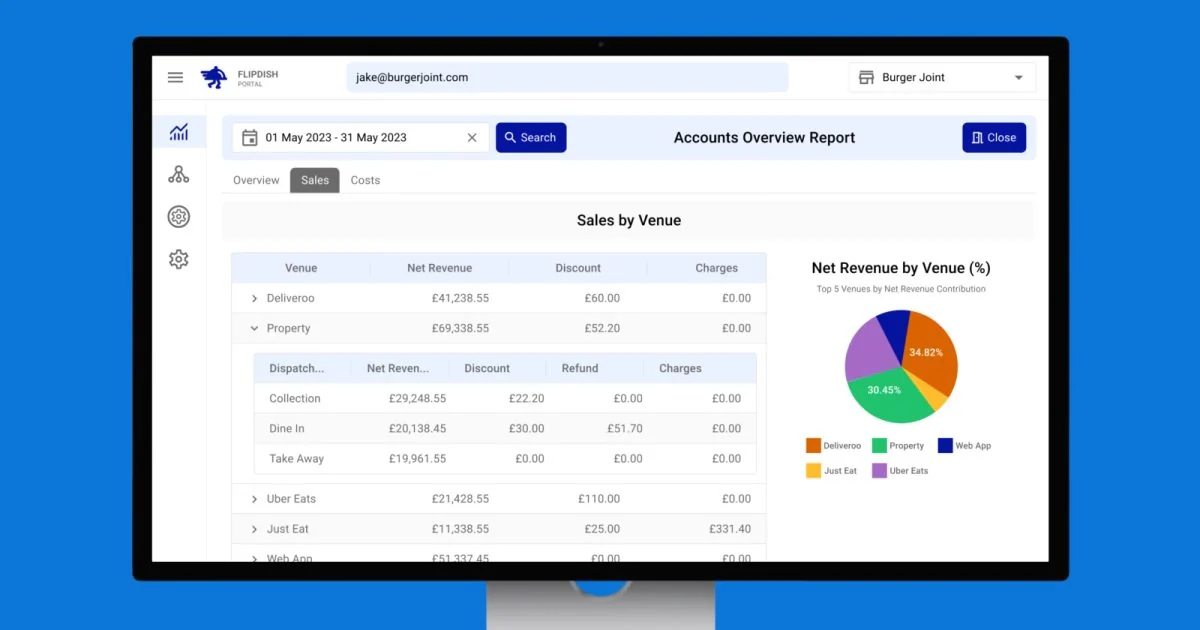Click the Collection dispatch row label
This screenshot has width=1200, height=630.
pyautogui.click(x=295, y=399)
